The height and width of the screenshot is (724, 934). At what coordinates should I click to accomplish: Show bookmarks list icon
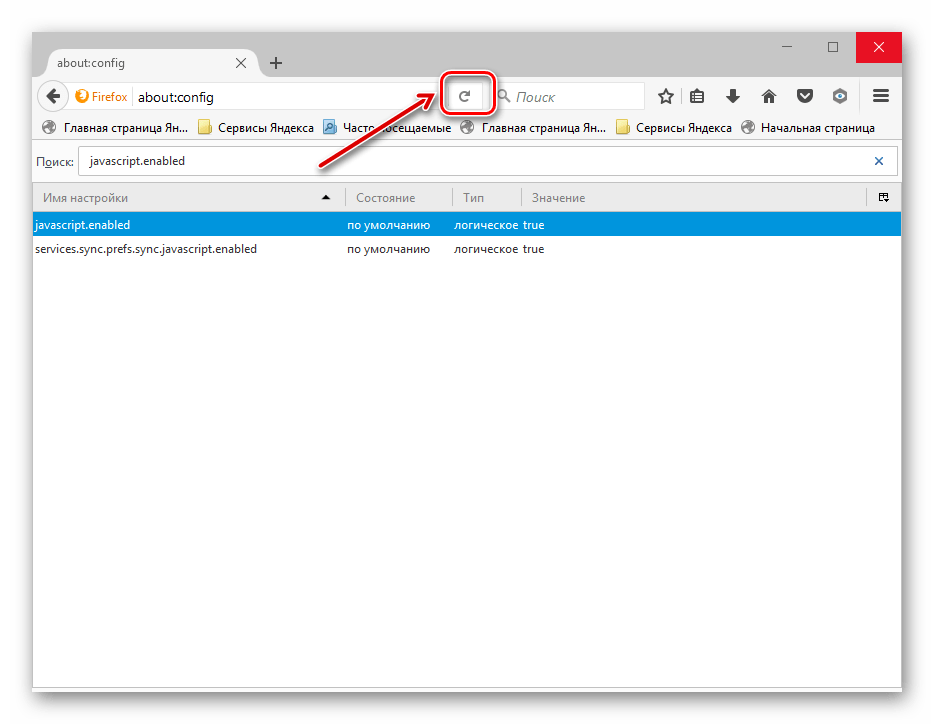[698, 97]
